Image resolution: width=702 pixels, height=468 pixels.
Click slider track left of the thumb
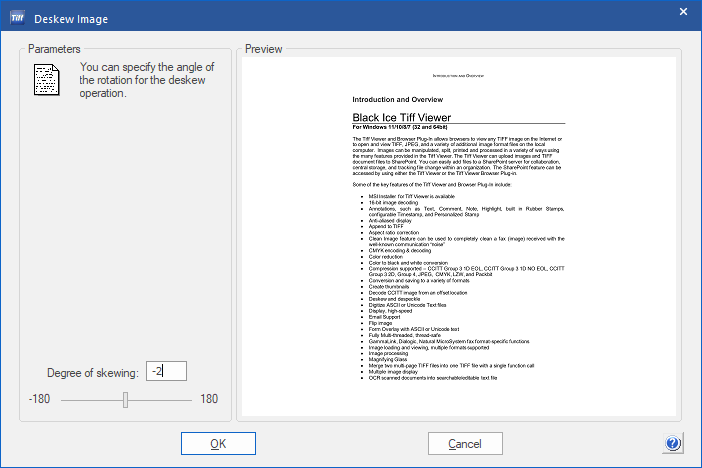[90, 400]
